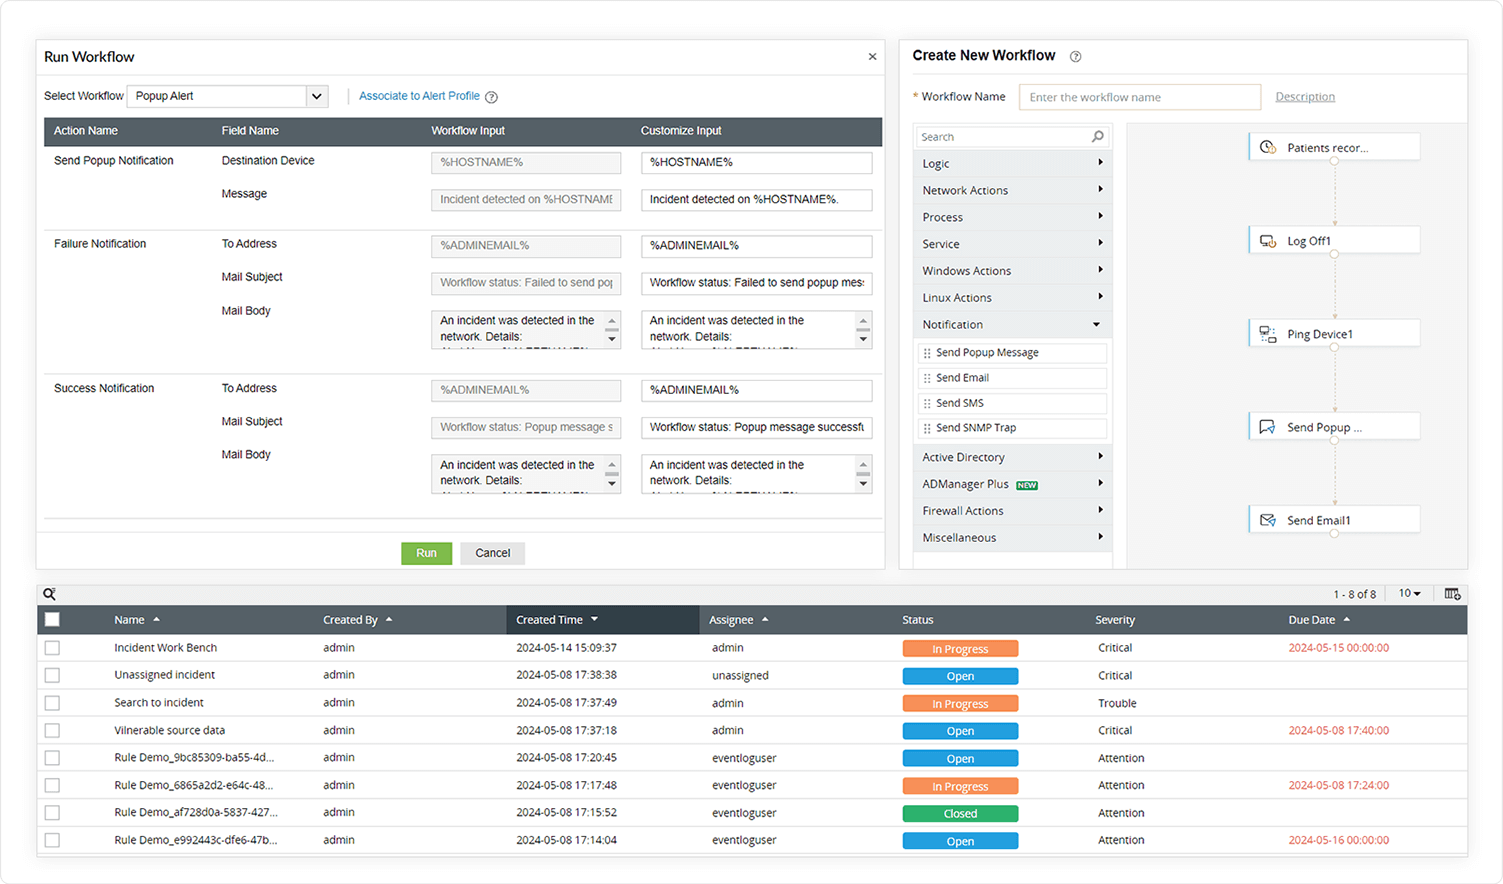Click the help icon next to Create New Workflow
Viewport: 1503px width, 884px height.
point(1075,56)
